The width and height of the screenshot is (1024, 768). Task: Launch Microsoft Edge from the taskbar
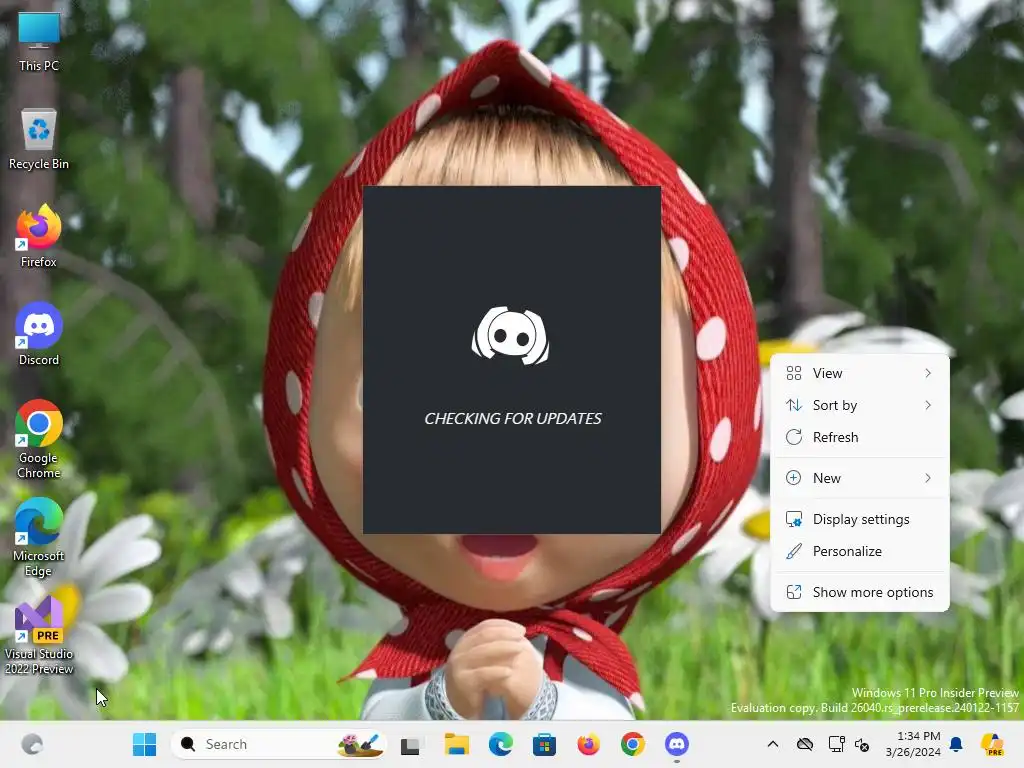(x=501, y=744)
